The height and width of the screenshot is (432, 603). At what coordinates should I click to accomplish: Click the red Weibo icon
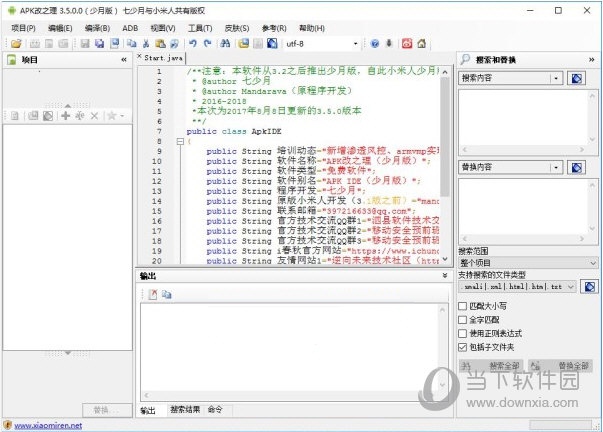tap(407, 43)
